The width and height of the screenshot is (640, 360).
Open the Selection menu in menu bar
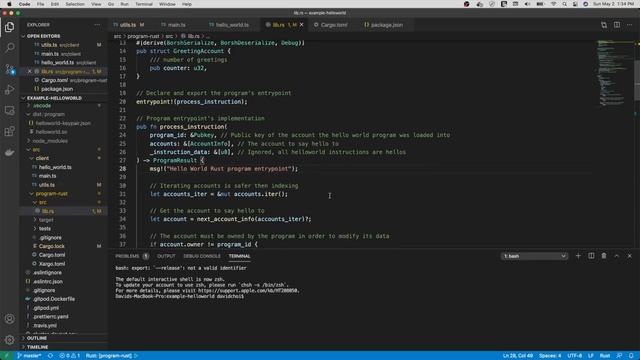[x=75, y=4]
